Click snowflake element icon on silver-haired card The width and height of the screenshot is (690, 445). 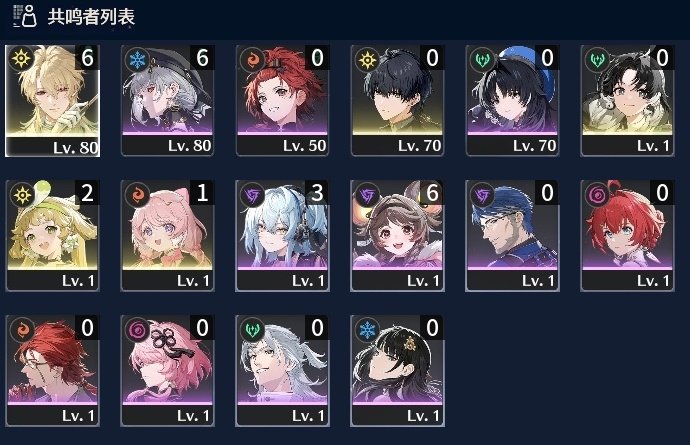click(137, 59)
